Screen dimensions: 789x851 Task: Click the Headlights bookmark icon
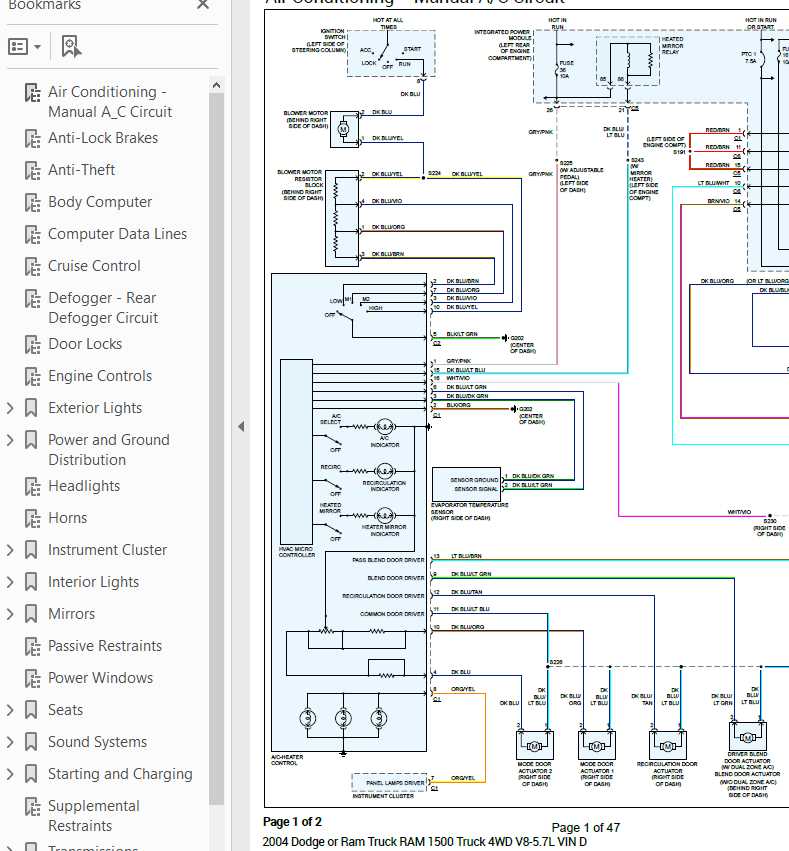click(x=33, y=487)
